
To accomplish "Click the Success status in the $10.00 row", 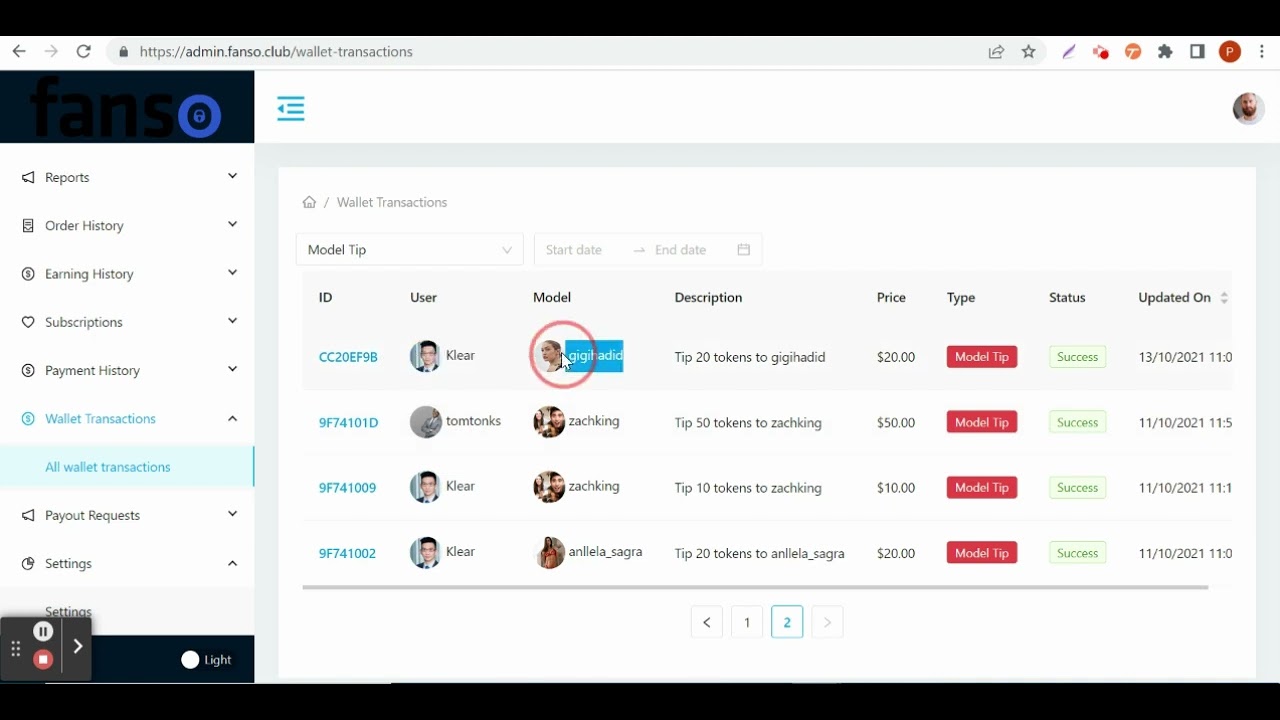I will point(1077,488).
